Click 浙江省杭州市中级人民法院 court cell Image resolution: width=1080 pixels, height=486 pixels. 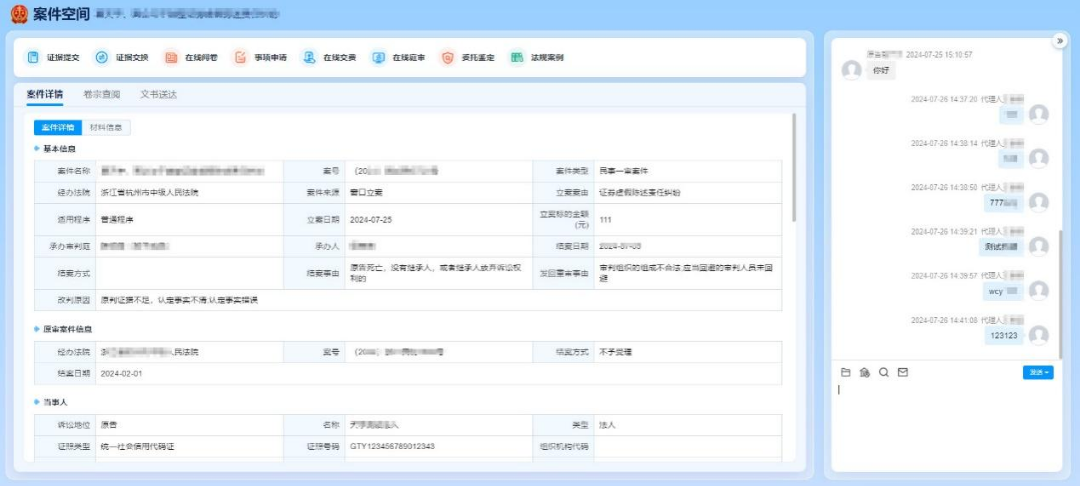pos(149,193)
